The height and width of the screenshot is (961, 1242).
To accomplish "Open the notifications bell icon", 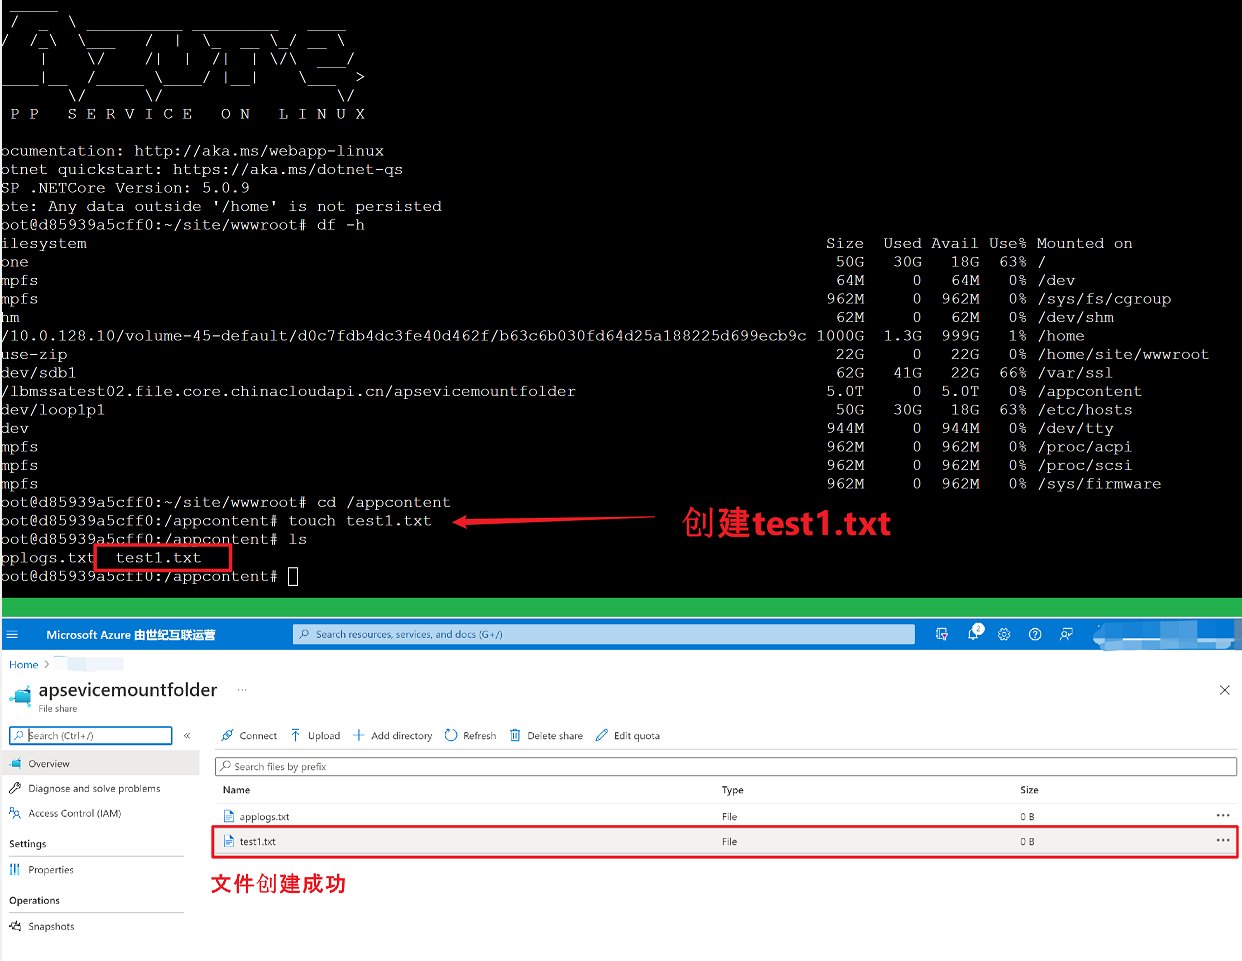I will [973, 634].
